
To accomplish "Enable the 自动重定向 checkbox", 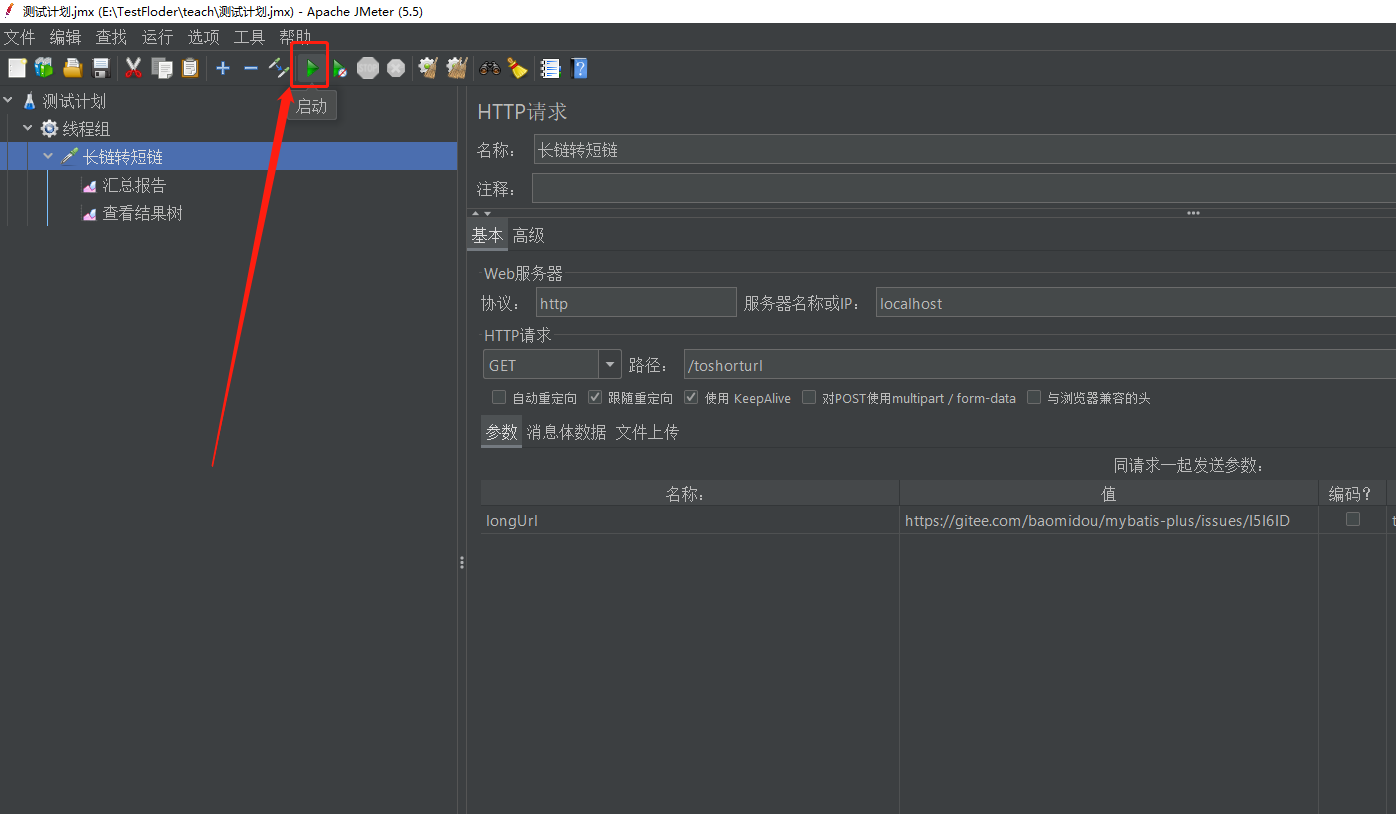I will point(499,398).
